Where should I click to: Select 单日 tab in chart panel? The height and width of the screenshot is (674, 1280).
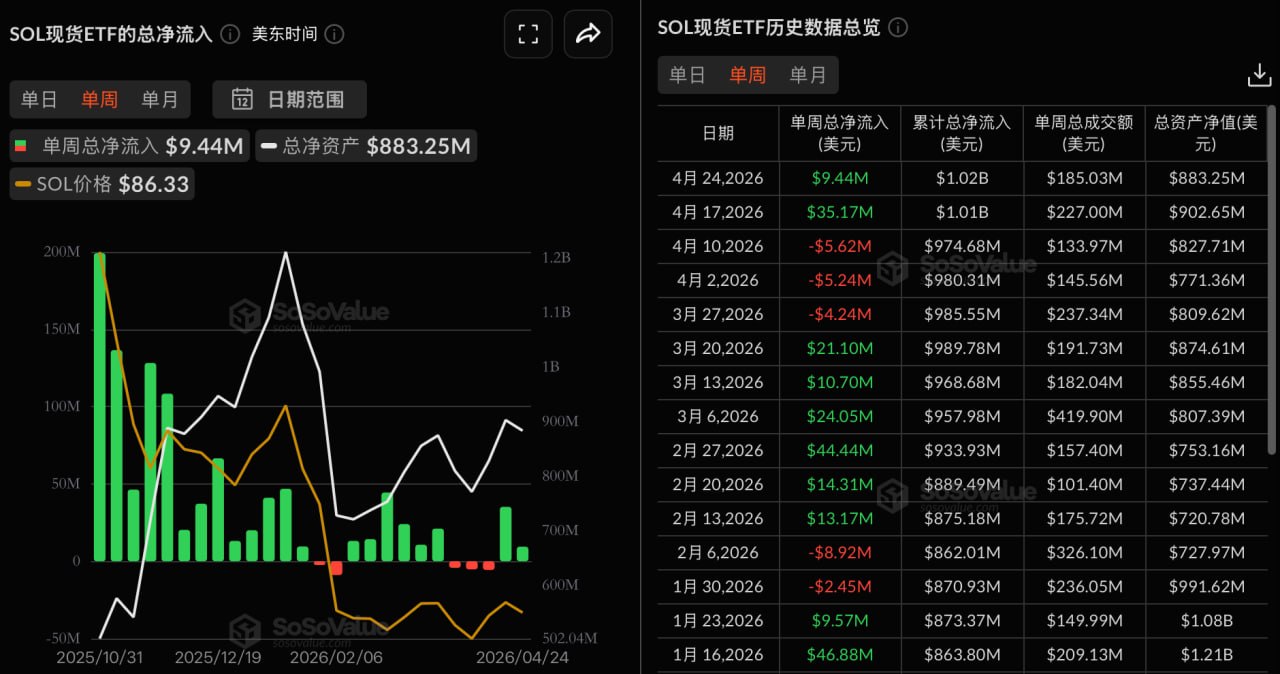[x=40, y=99]
